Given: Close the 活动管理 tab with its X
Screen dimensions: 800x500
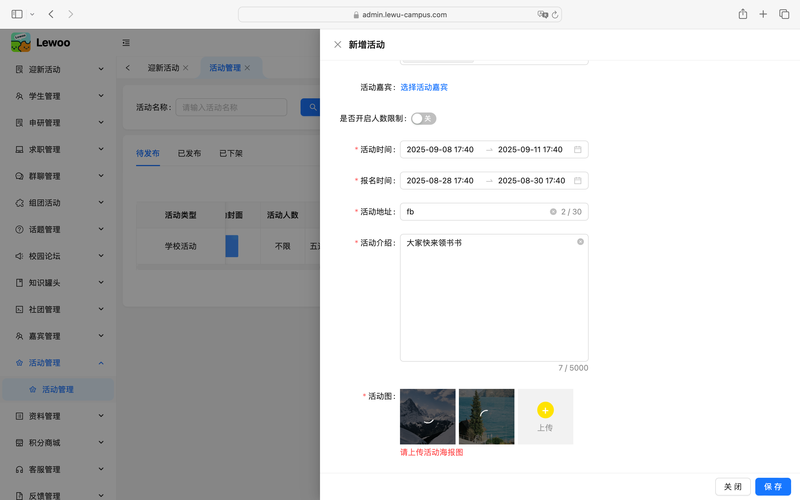Looking at the screenshot, I should [248, 68].
